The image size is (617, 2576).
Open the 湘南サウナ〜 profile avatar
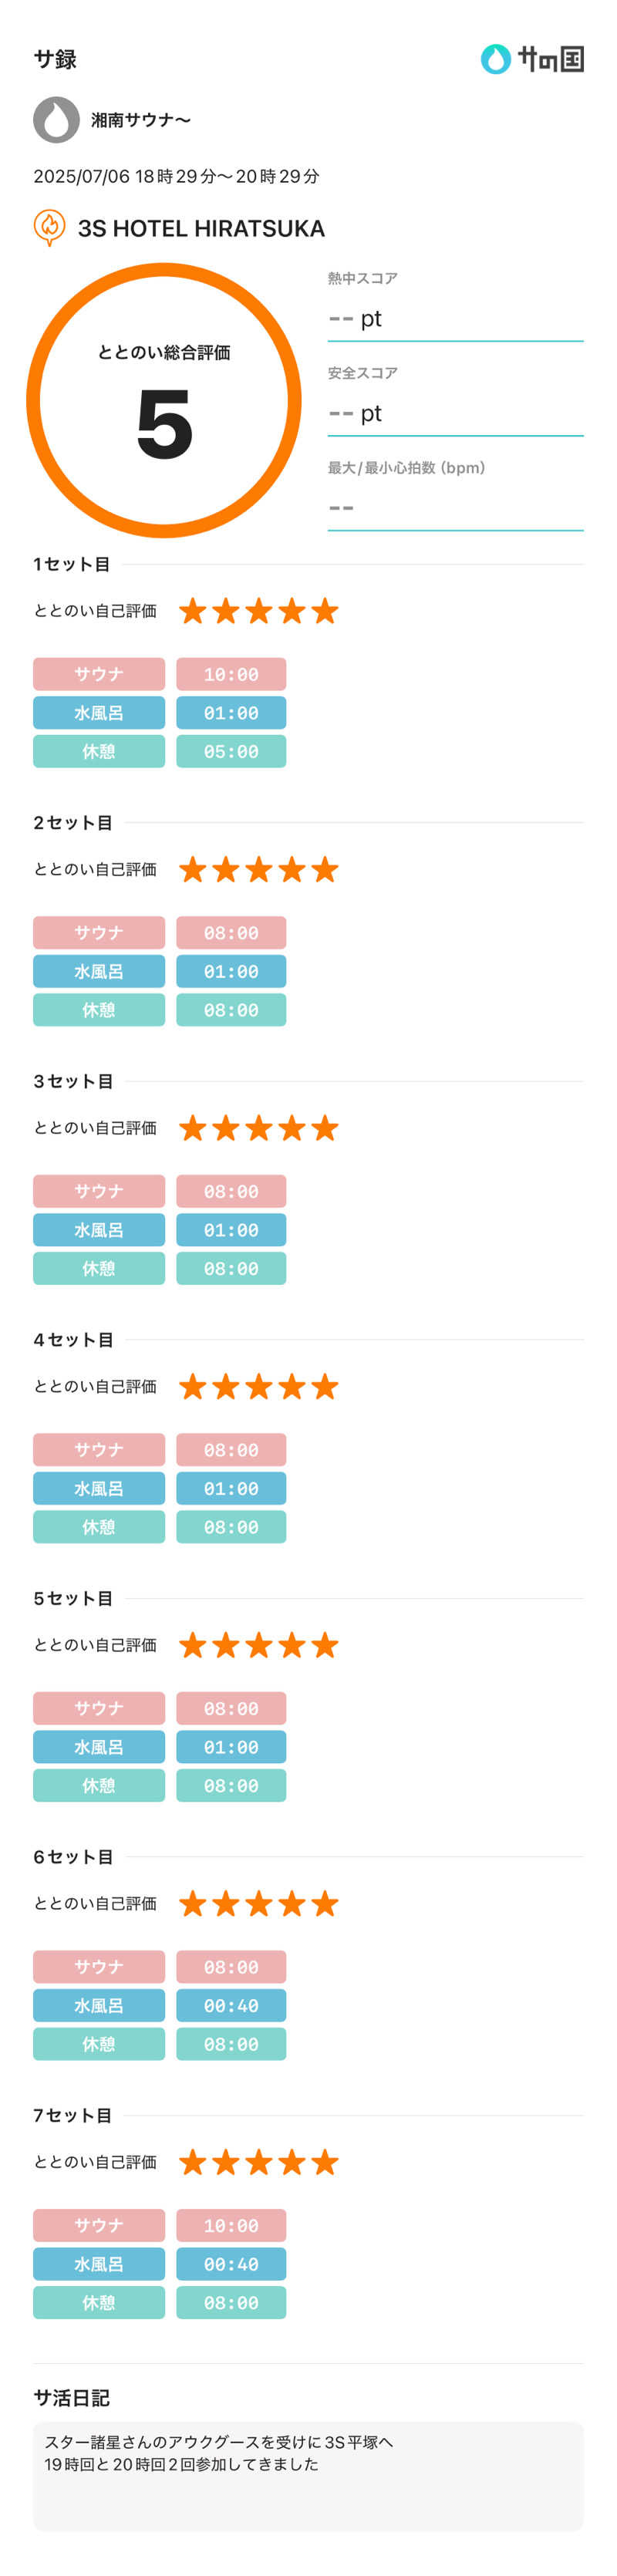(x=56, y=120)
